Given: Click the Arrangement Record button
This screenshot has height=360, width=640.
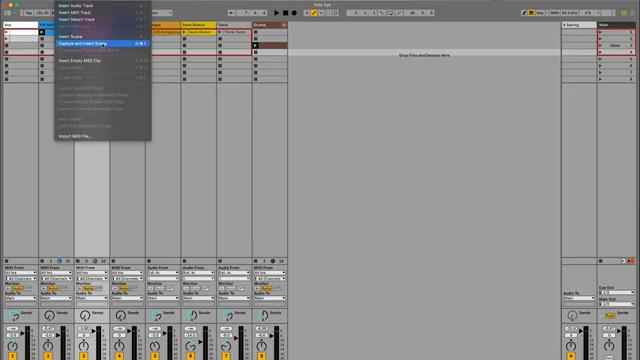Looking at the screenshot, I should [294, 13].
